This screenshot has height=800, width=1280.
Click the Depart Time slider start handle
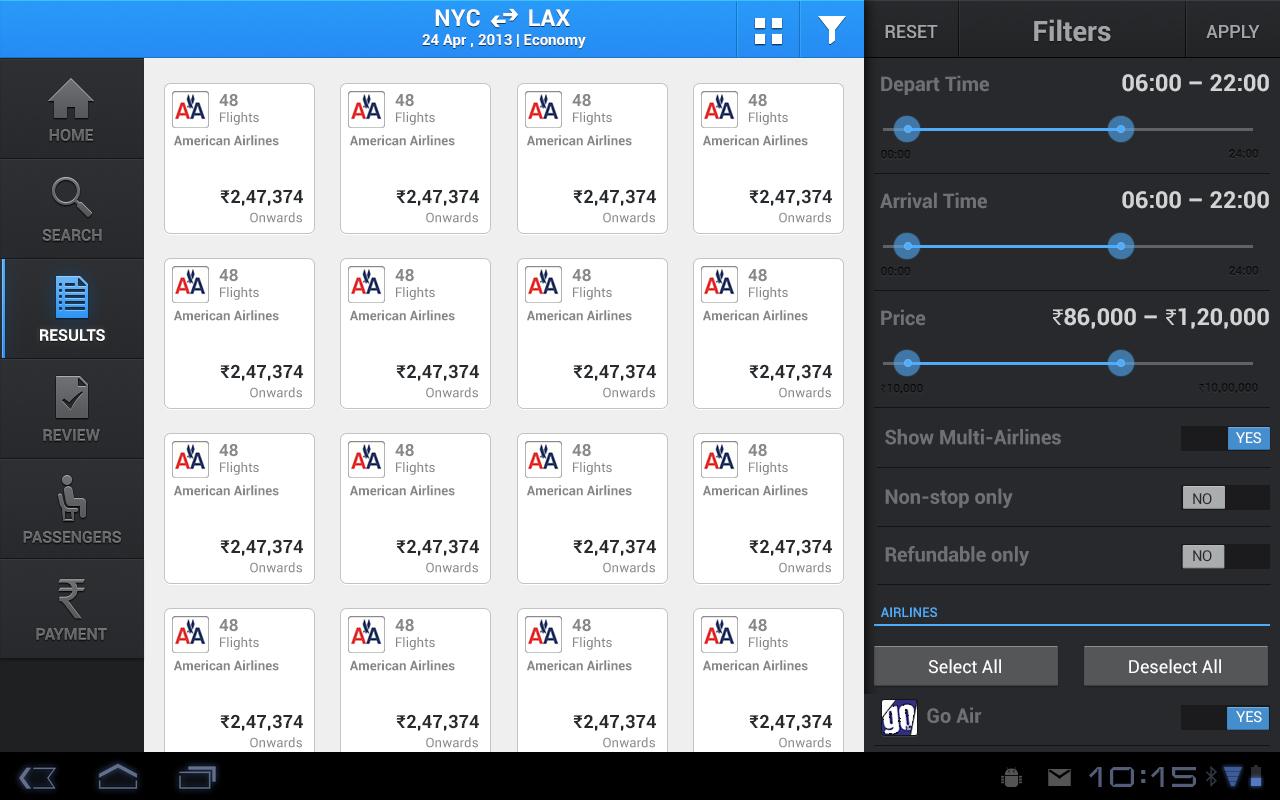click(907, 129)
